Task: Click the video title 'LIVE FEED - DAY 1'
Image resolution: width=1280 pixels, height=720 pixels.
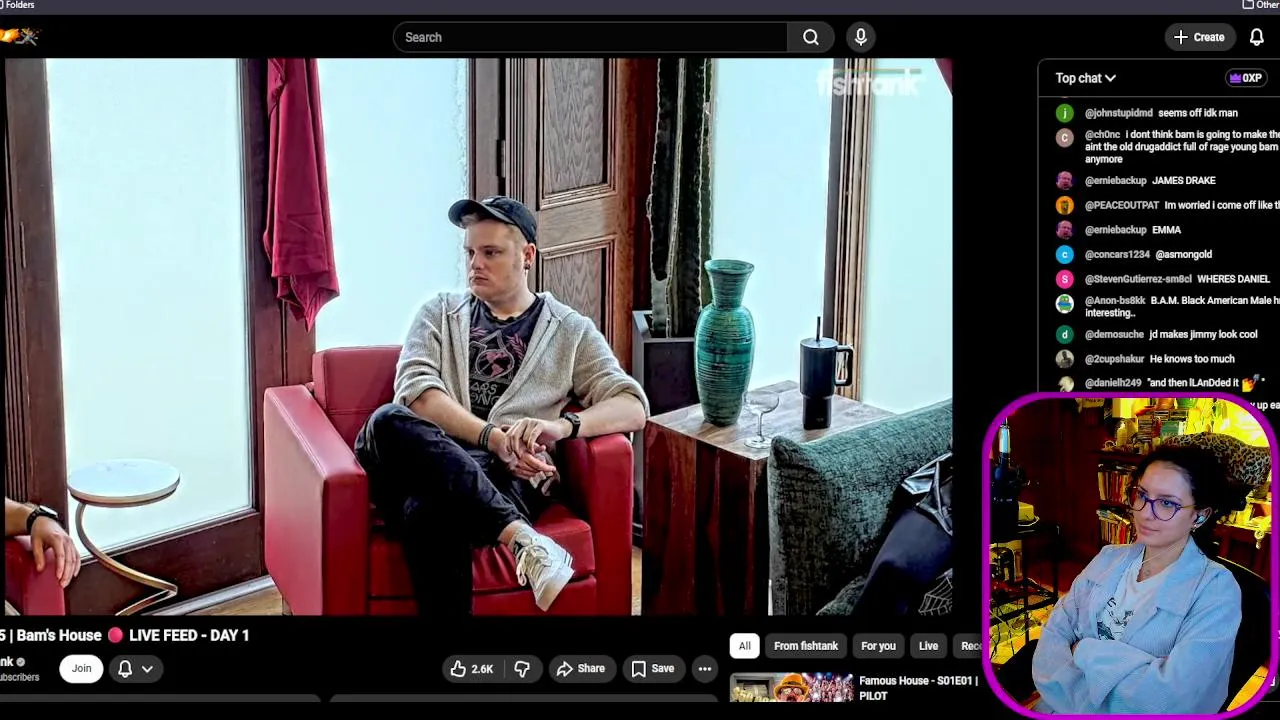Action: [x=188, y=635]
